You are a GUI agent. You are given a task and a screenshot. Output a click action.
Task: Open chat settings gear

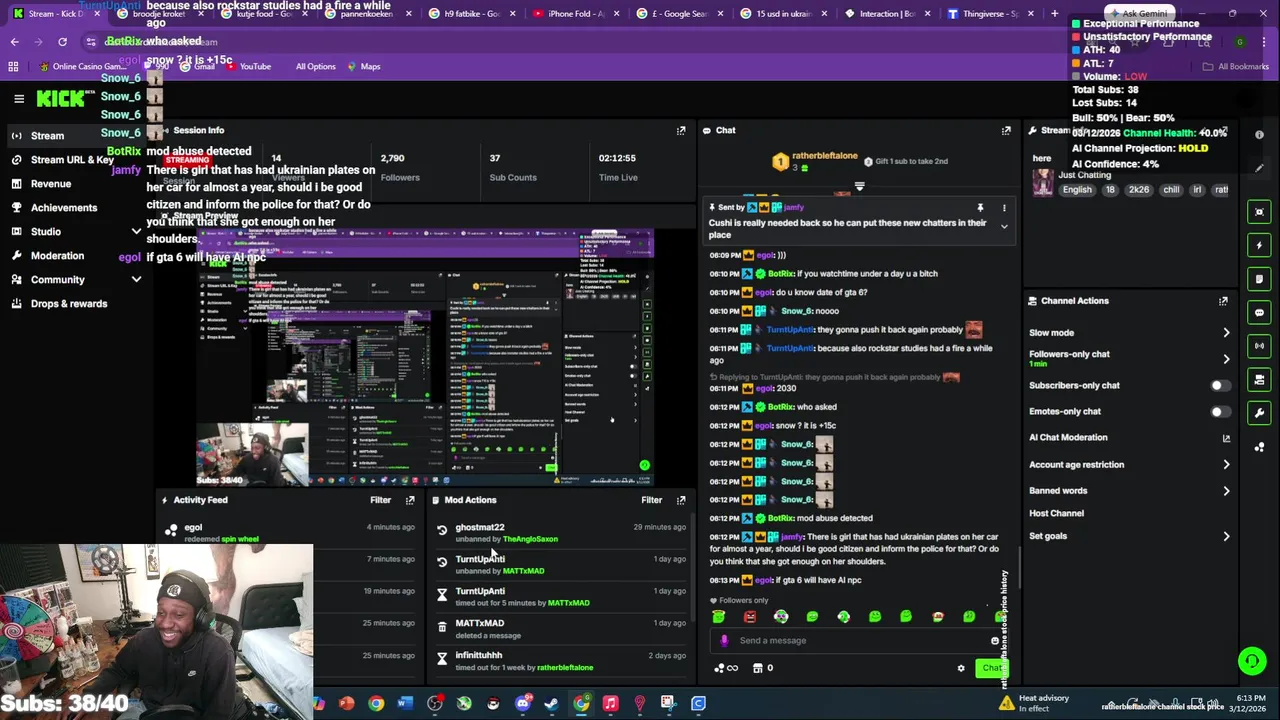click(961, 669)
